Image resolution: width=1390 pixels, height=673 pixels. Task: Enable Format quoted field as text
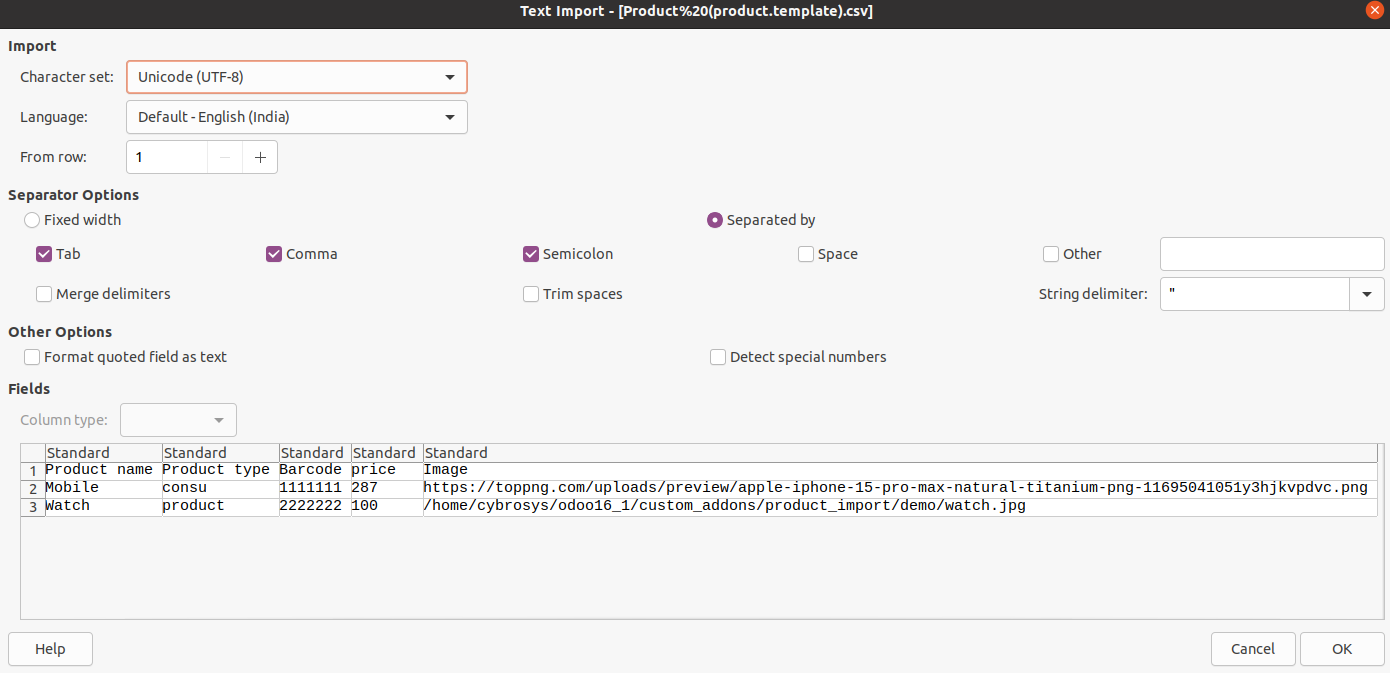(32, 357)
